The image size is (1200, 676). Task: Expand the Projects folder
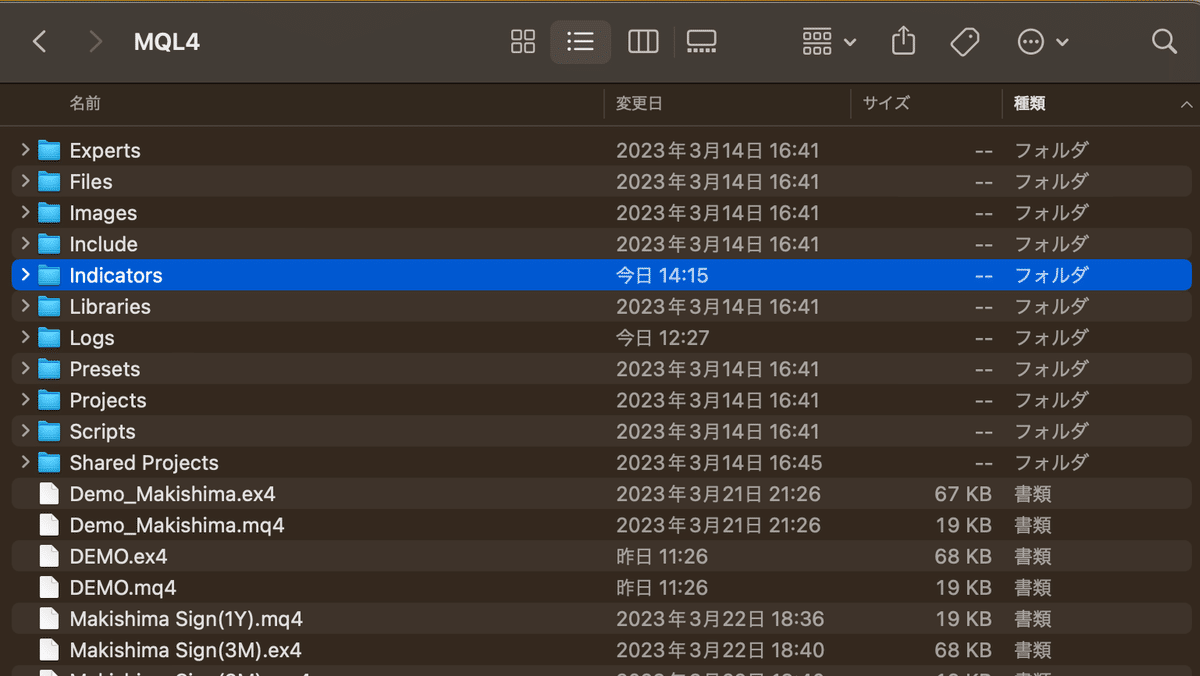(25, 400)
